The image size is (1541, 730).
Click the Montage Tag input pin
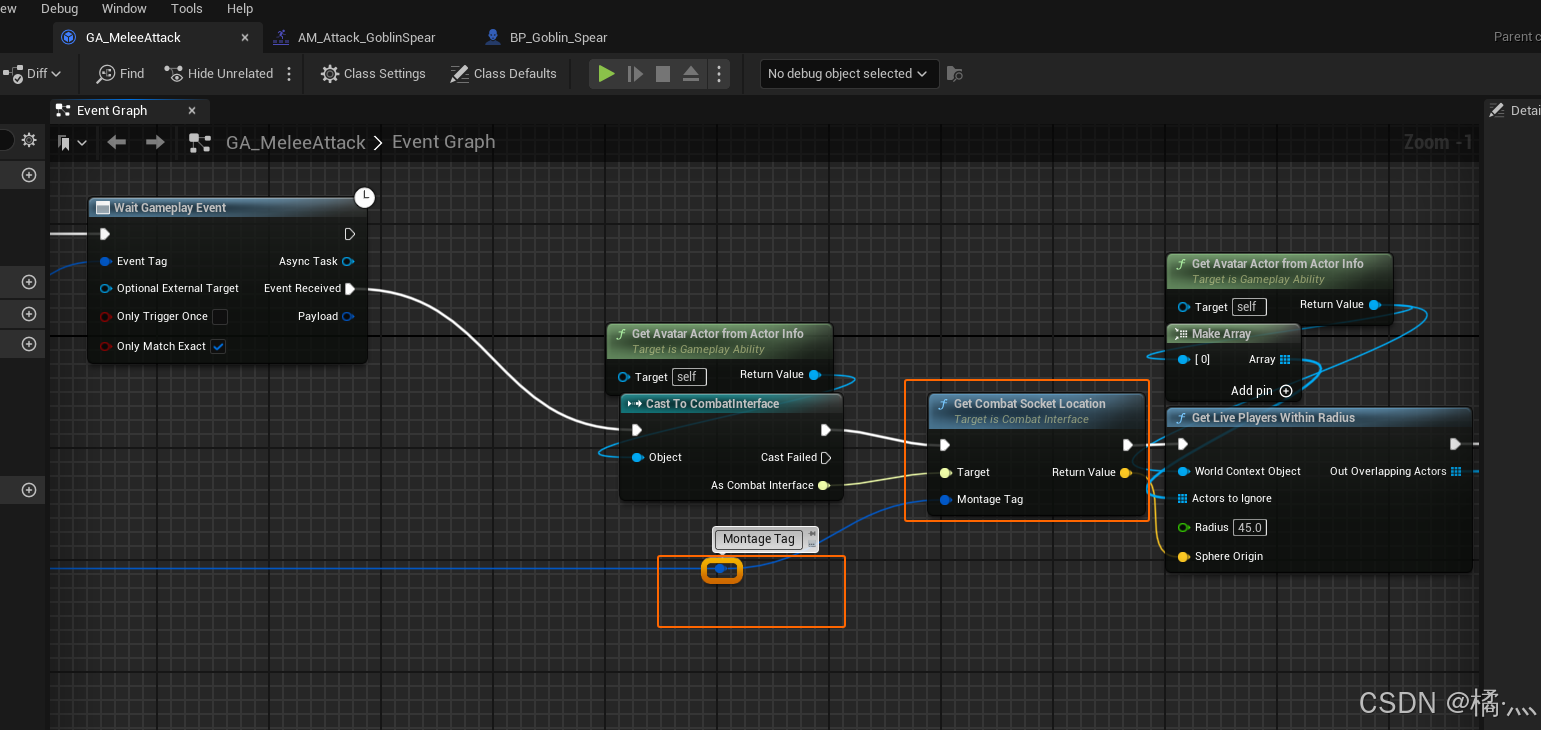pyautogui.click(x=945, y=500)
